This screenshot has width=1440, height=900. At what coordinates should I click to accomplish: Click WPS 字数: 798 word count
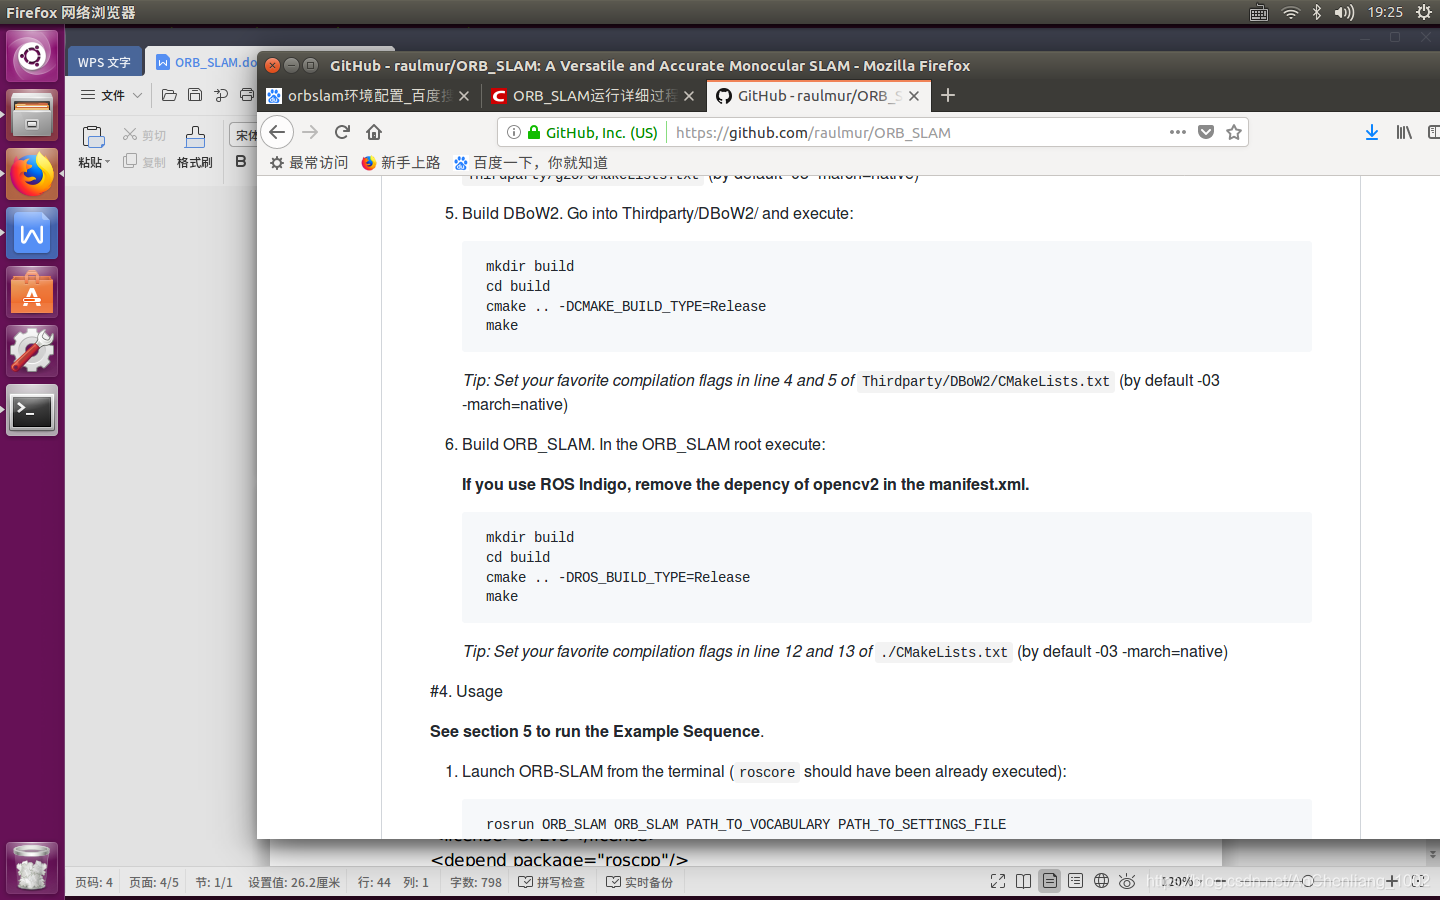click(476, 882)
